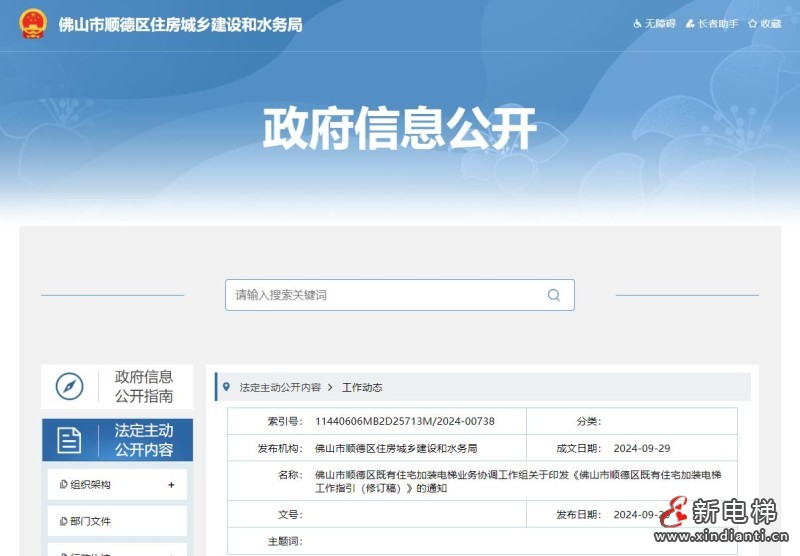Click the compass guide icon
The width and height of the screenshot is (800, 556).
pyautogui.click(x=69, y=386)
